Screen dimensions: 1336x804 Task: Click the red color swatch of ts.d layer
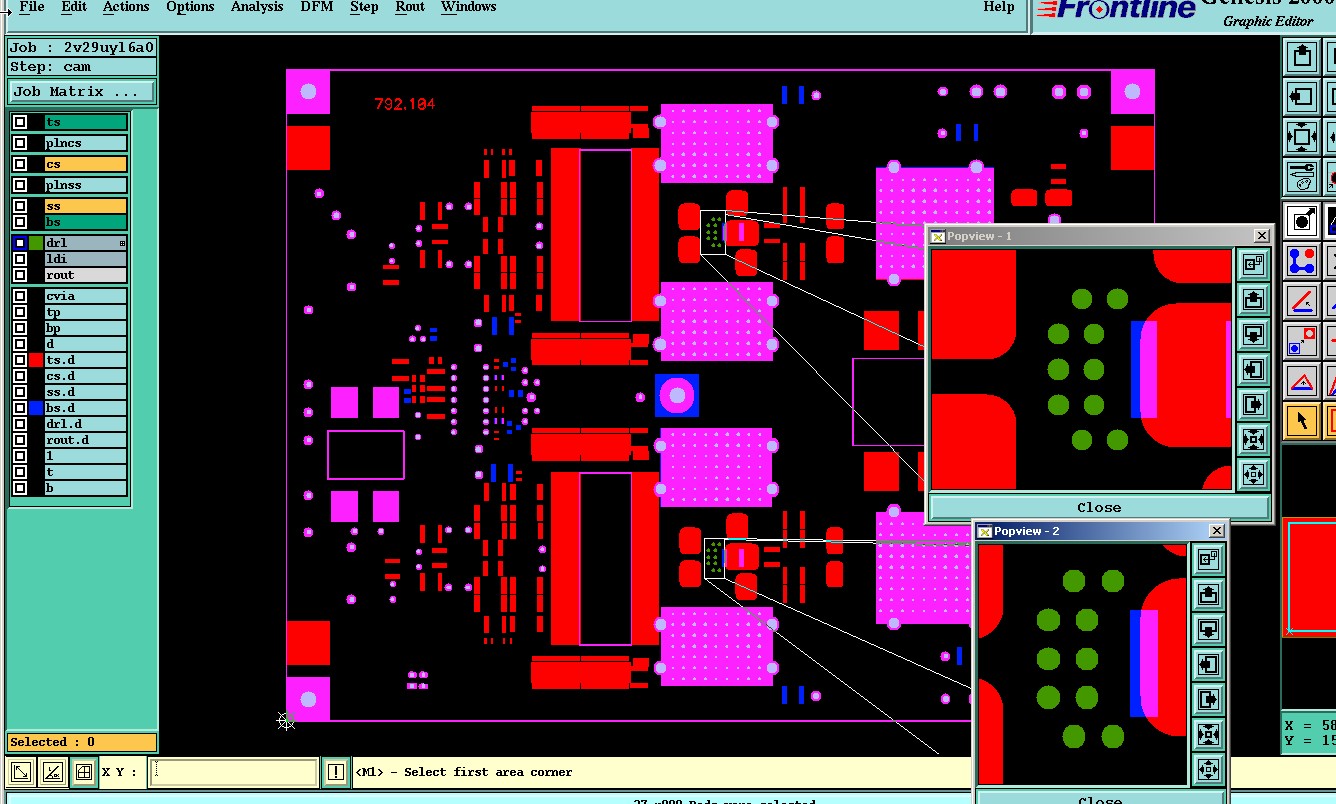36,360
